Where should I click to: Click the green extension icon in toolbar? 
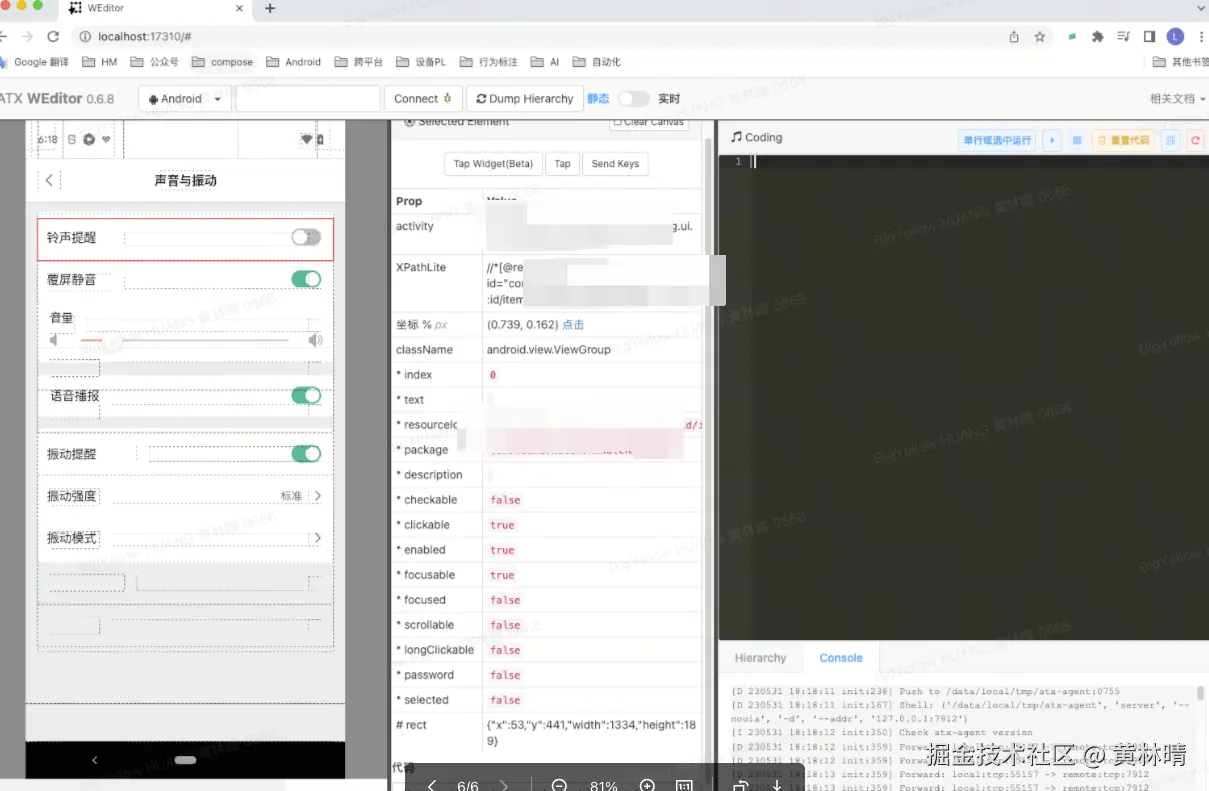point(1071,37)
